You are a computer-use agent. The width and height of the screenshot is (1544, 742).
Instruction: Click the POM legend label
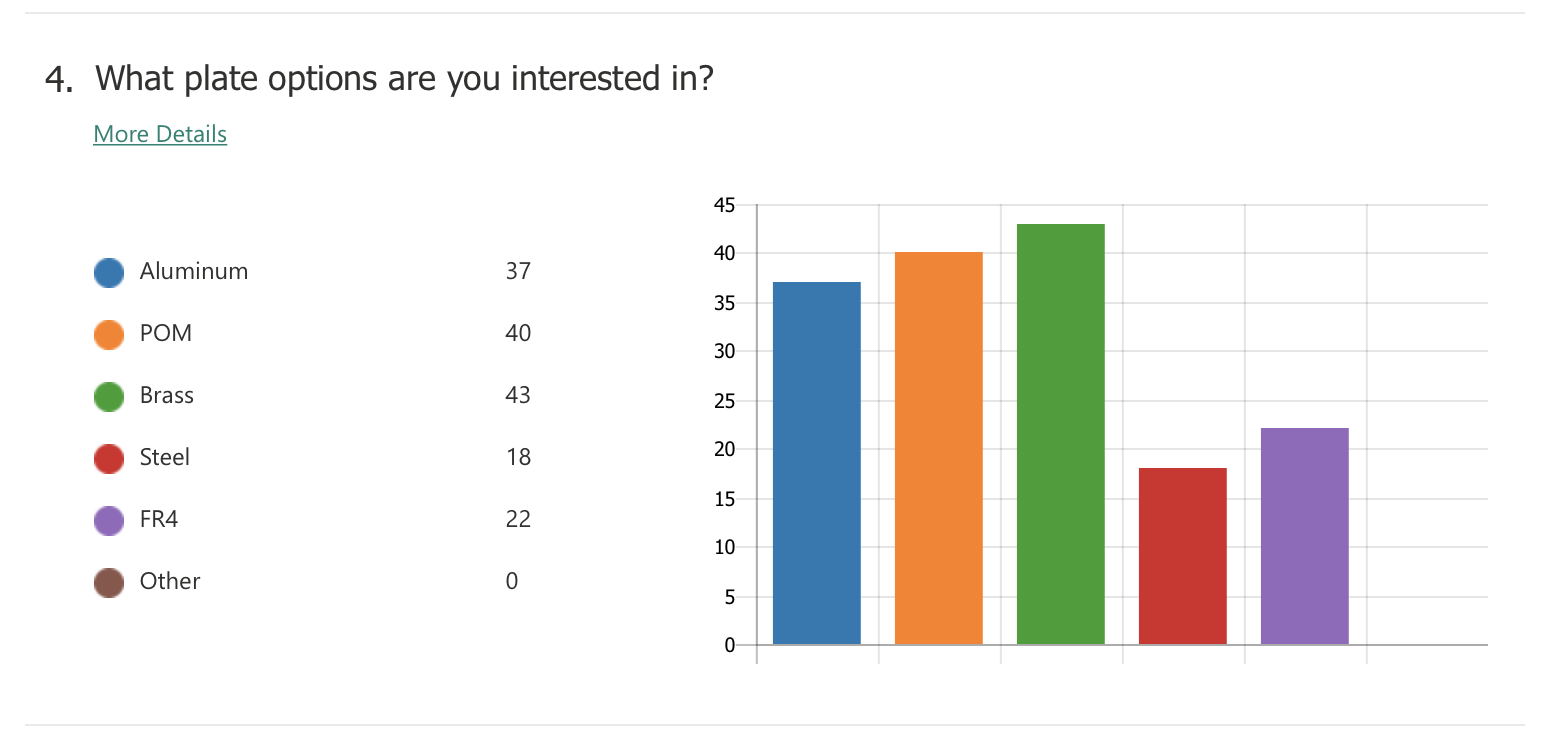pyautogui.click(x=166, y=333)
